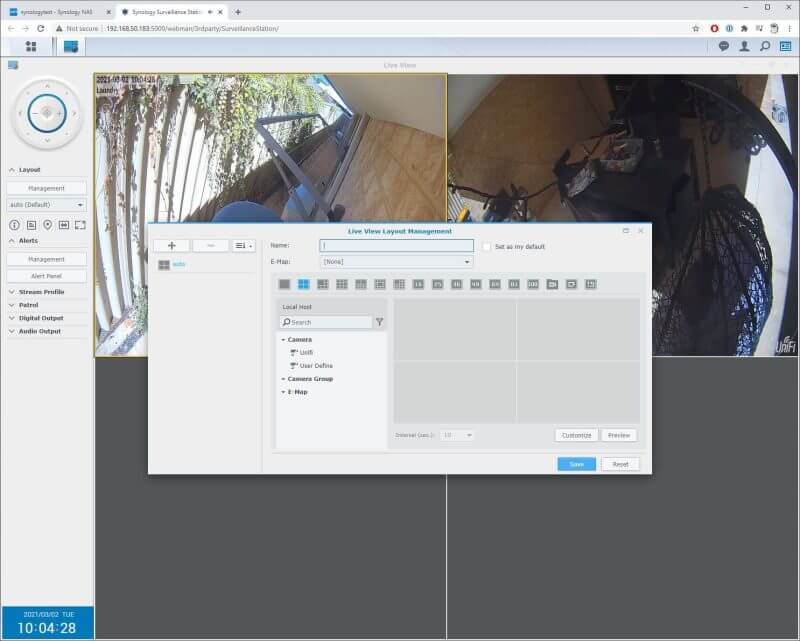The height and width of the screenshot is (641, 800).
Task: Expand the Stream Profile section
Action: click(40, 291)
